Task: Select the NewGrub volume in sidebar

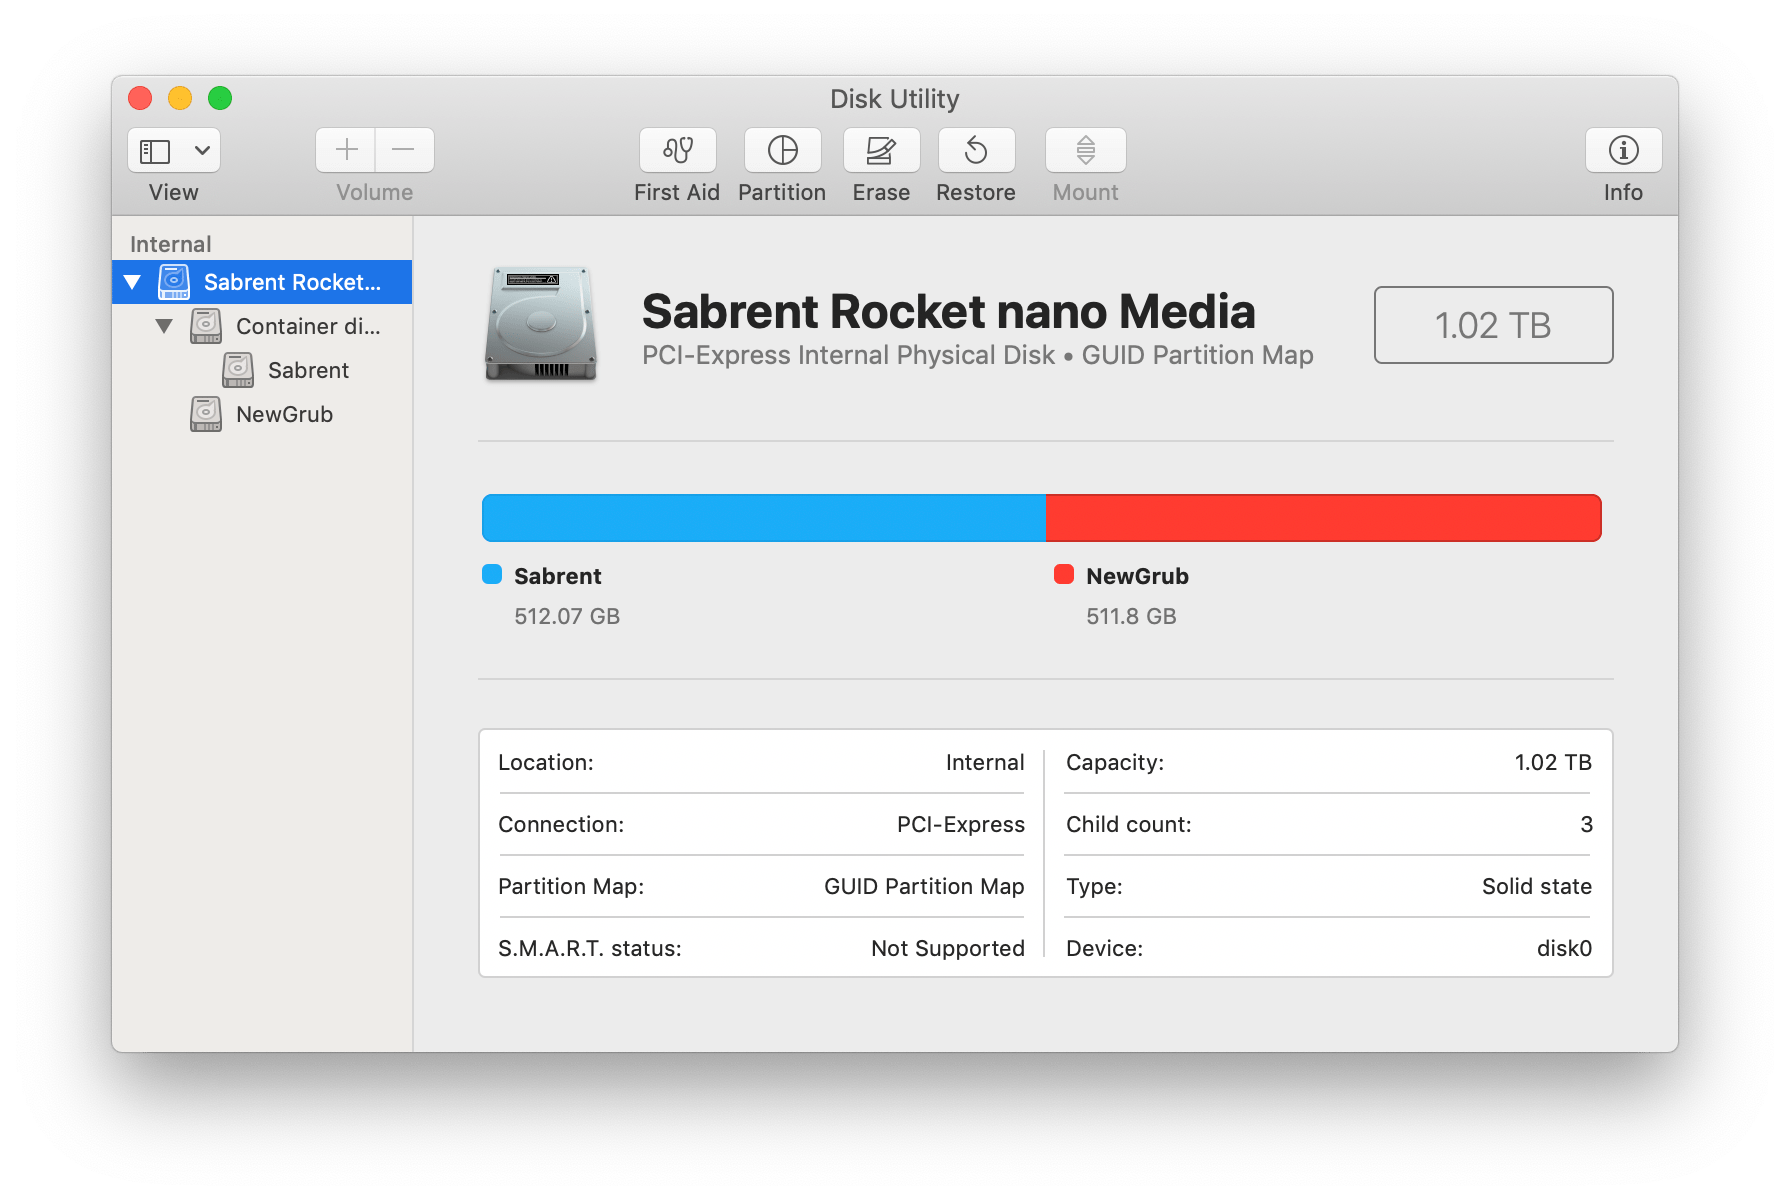Action: [x=262, y=414]
